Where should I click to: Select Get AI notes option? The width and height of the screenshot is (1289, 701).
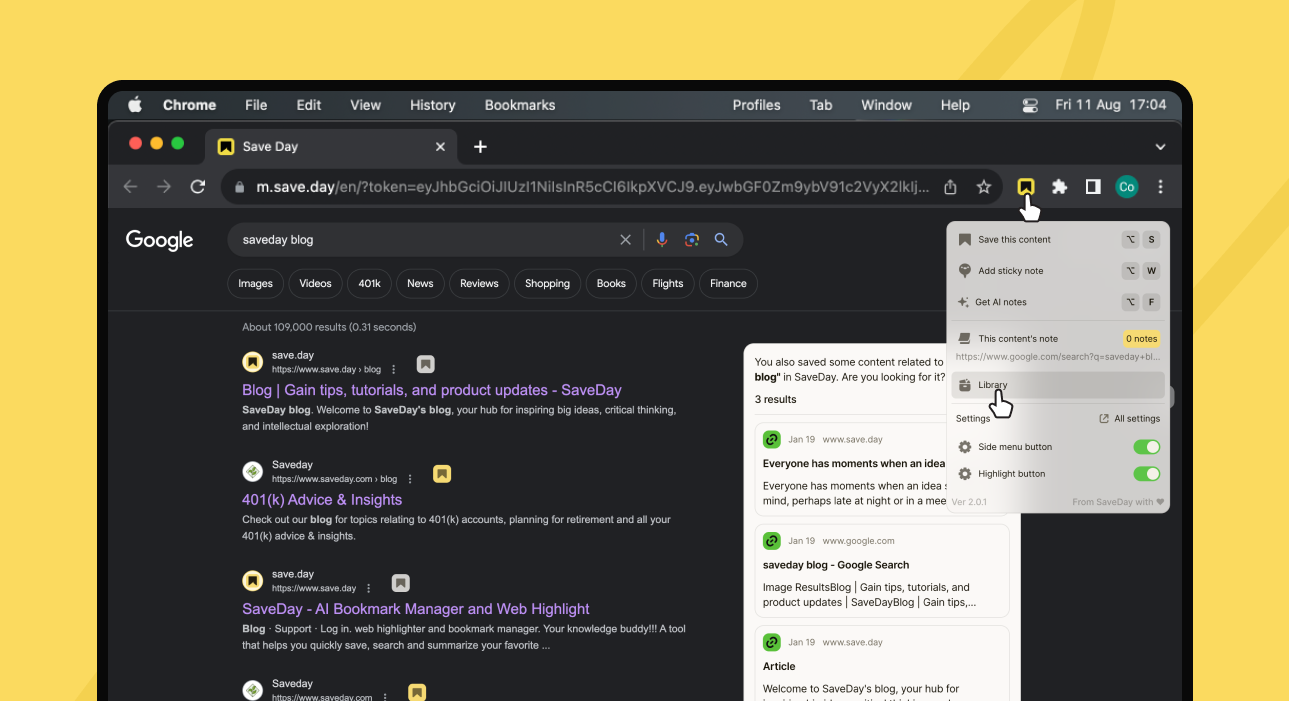(1058, 302)
